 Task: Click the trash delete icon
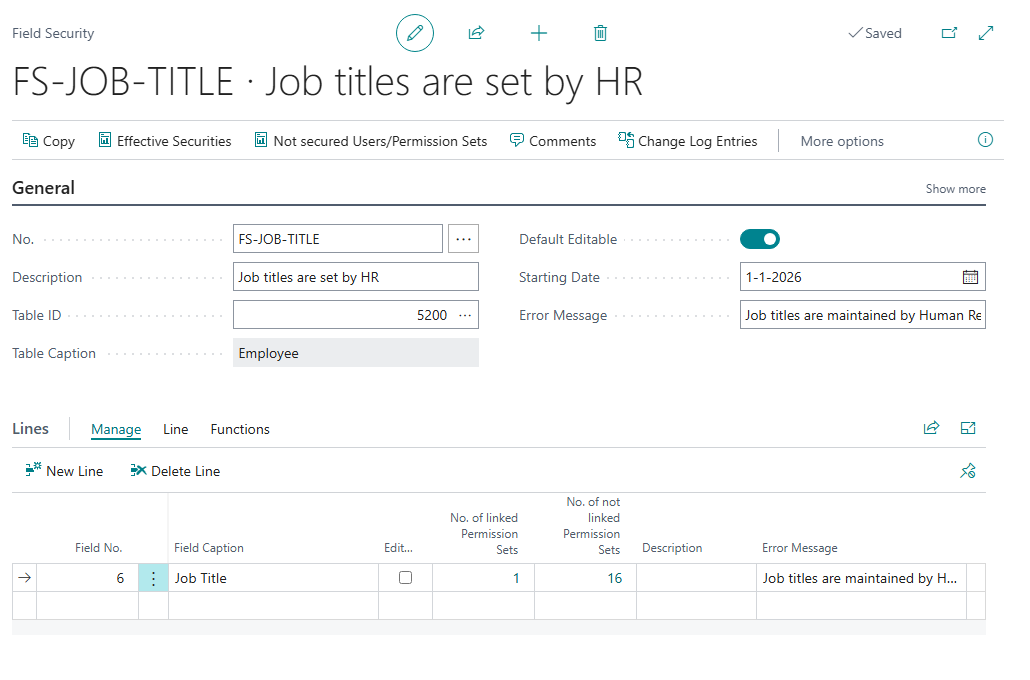coord(600,33)
